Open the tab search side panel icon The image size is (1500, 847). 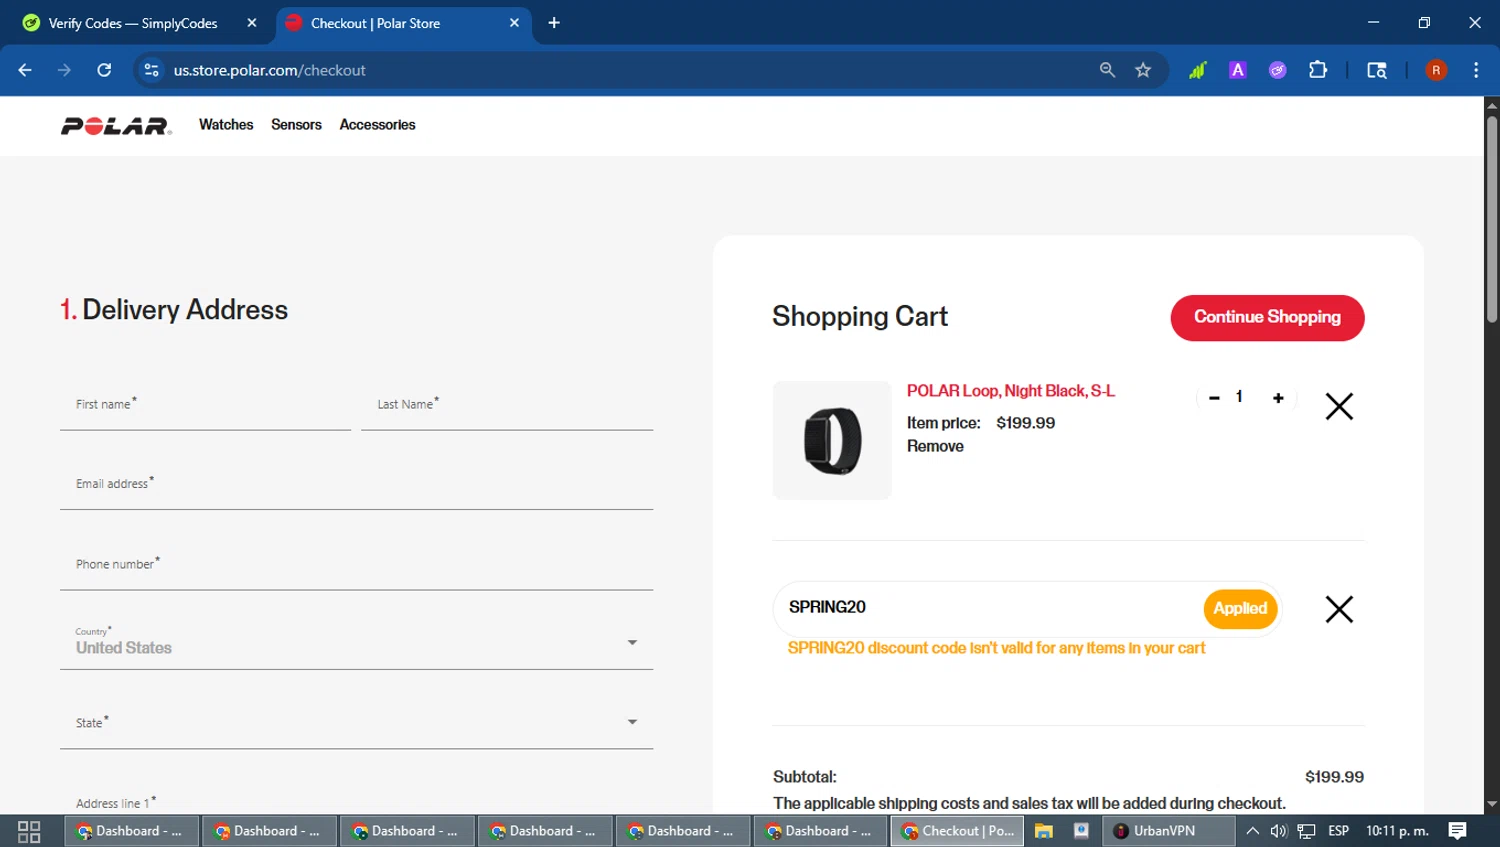point(1377,70)
